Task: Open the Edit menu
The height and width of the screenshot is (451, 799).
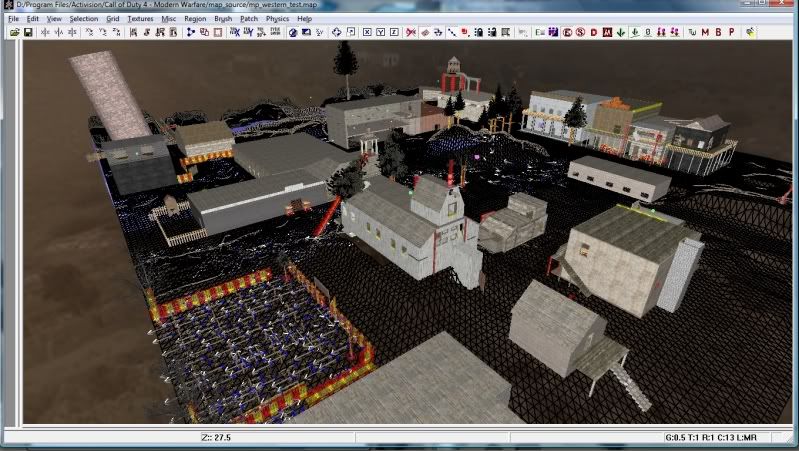Action: [x=33, y=19]
